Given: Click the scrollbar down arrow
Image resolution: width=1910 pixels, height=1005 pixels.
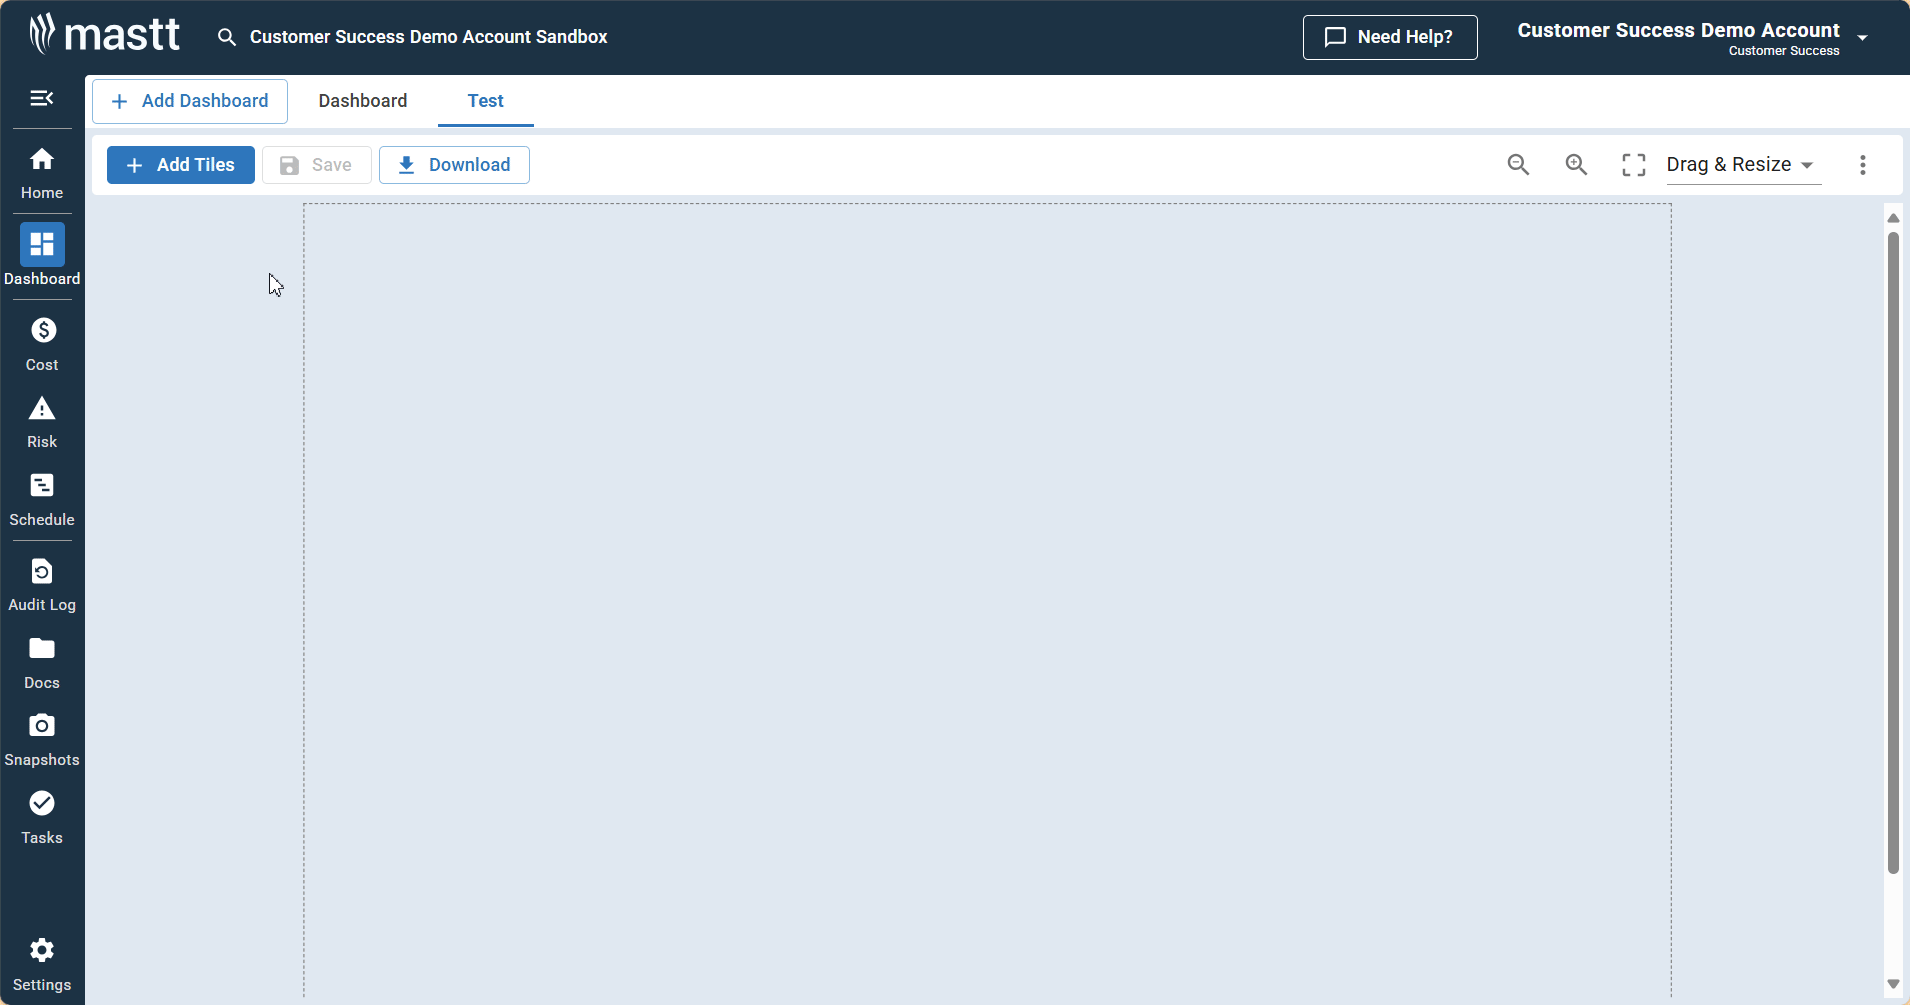Looking at the screenshot, I should pyautogui.click(x=1893, y=984).
